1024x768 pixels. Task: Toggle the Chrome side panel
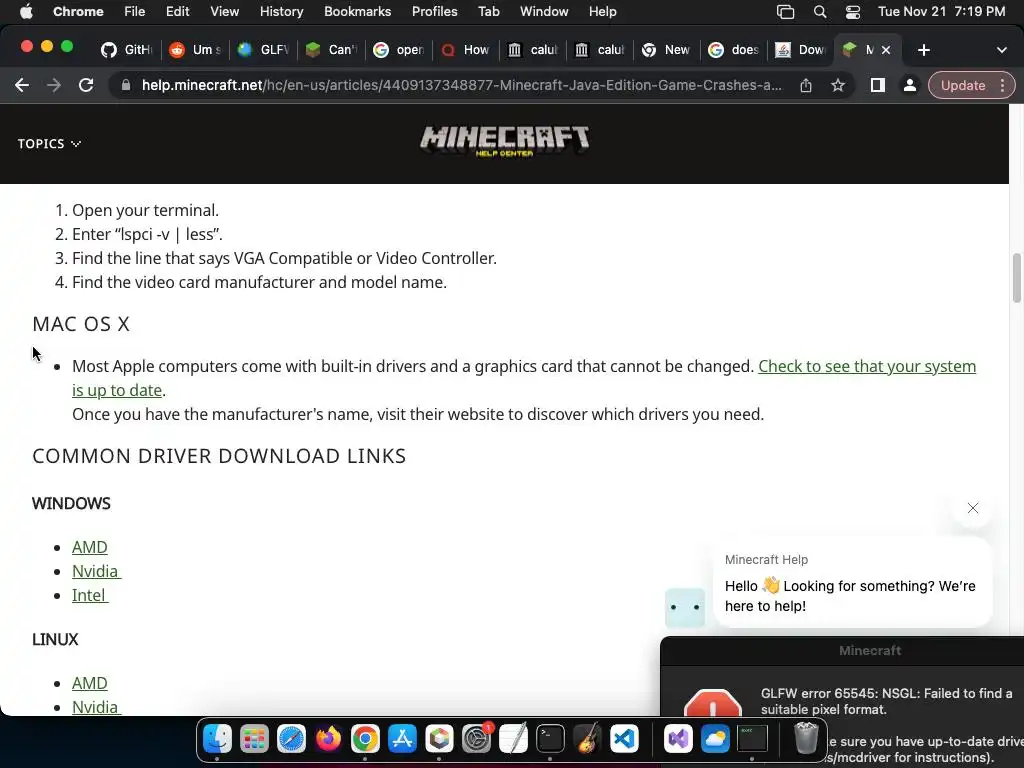coord(878,85)
